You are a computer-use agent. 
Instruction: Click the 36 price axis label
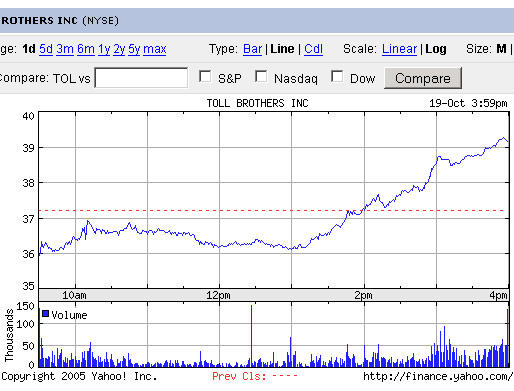28,254
